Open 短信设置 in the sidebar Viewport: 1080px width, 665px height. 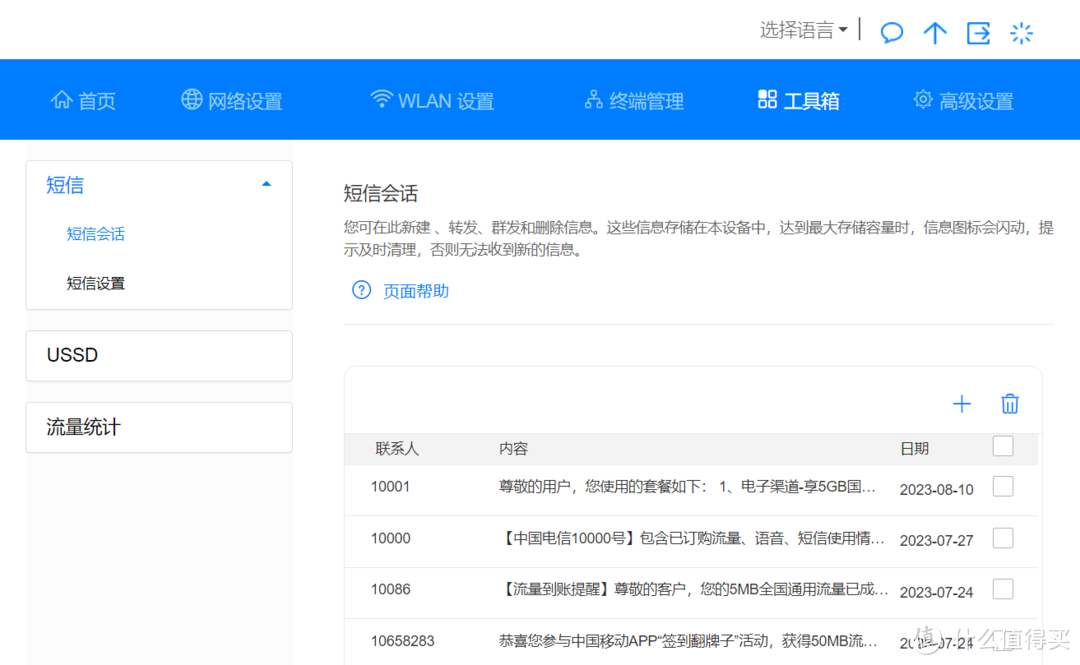tap(96, 283)
